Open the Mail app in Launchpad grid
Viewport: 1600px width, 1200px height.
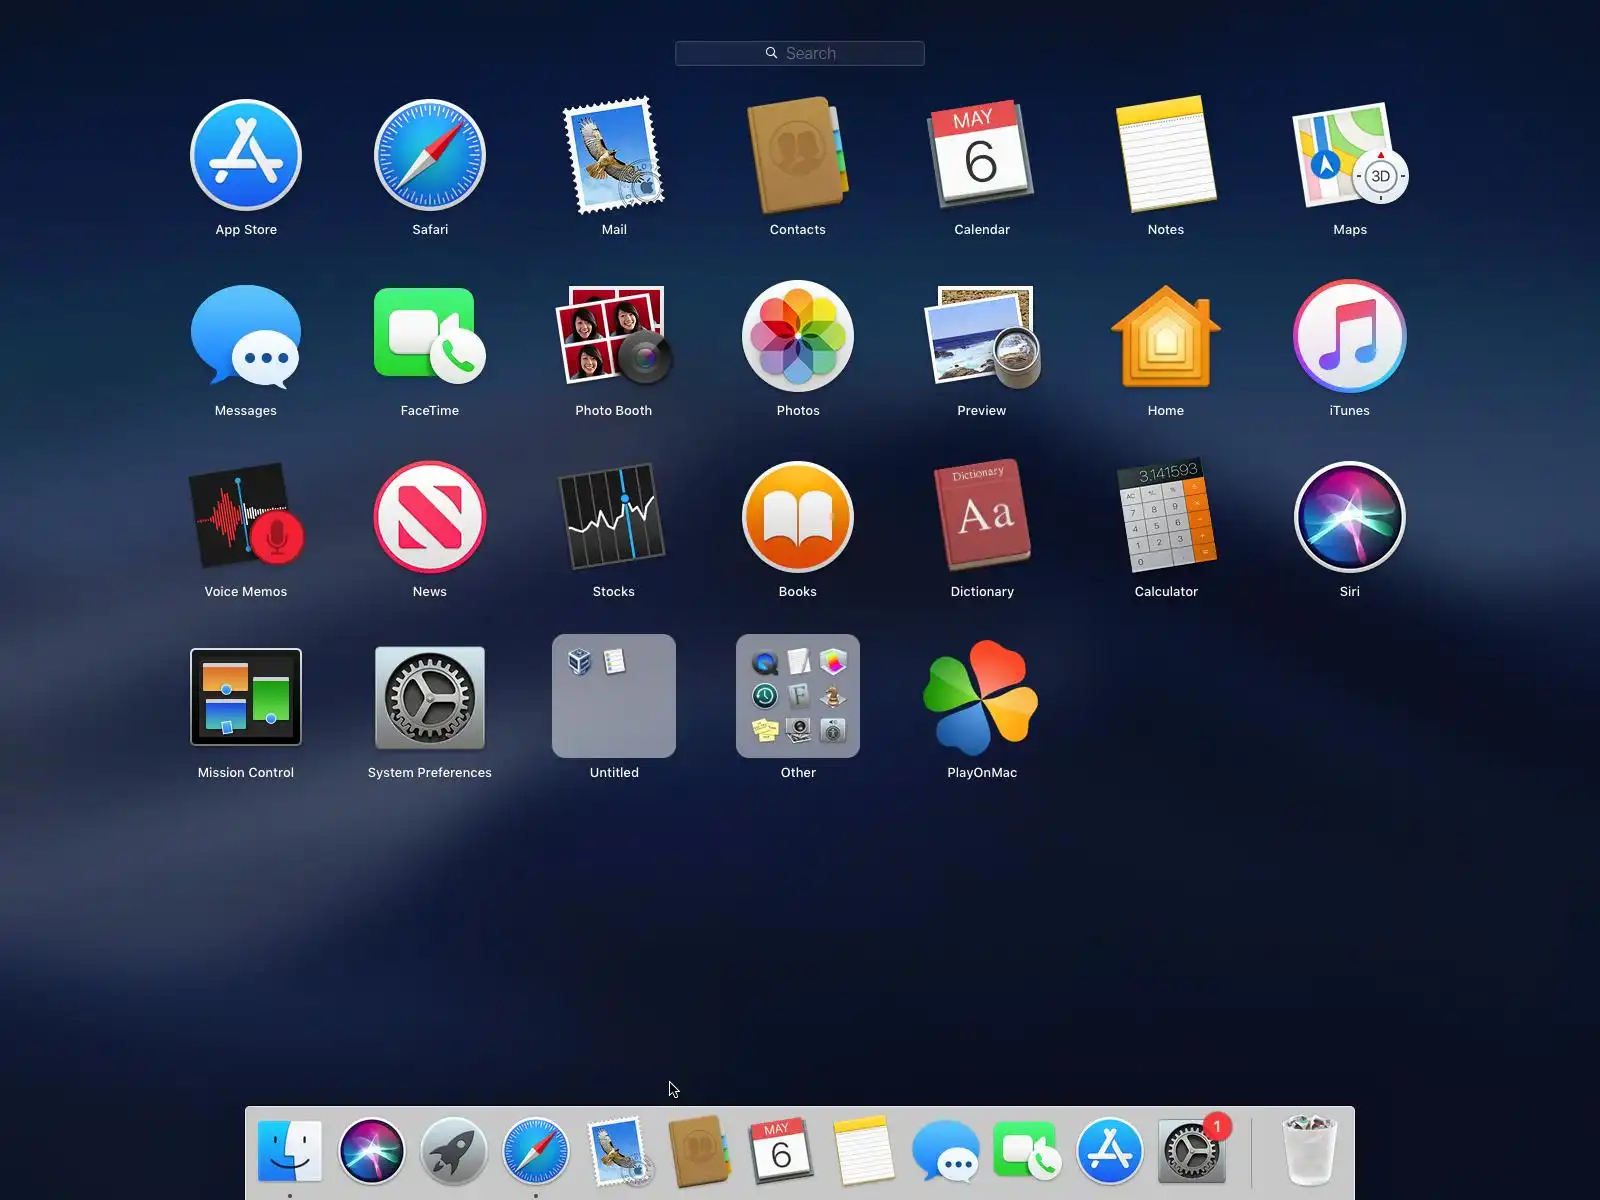point(614,155)
